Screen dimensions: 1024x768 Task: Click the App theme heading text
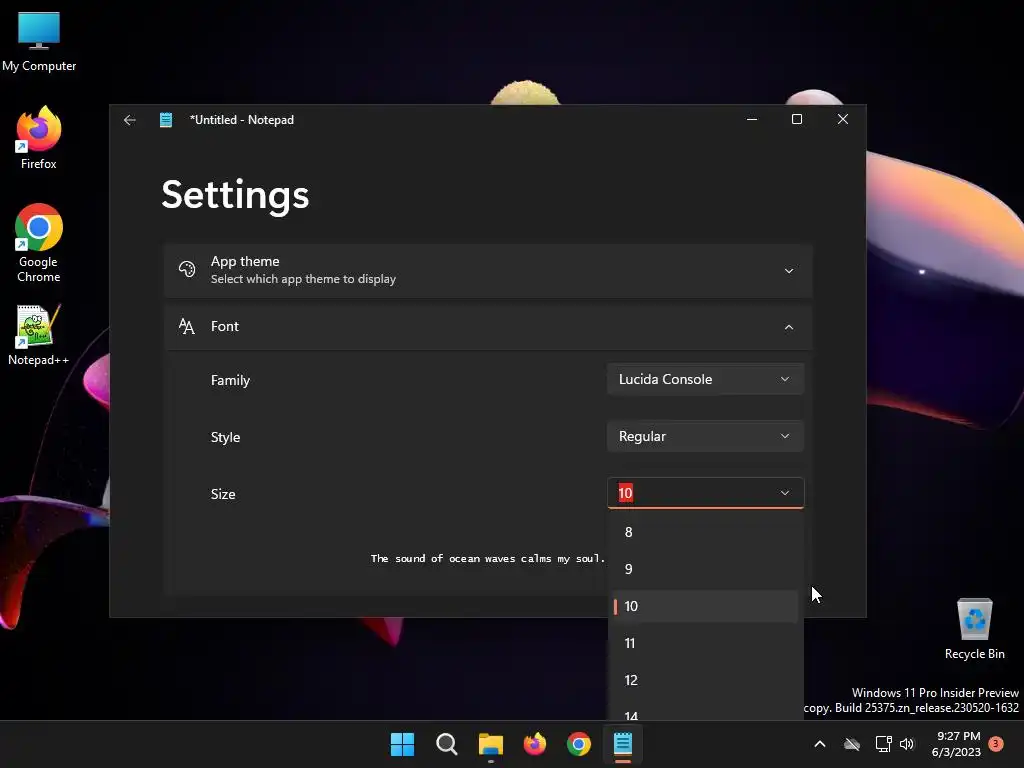(x=245, y=261)
